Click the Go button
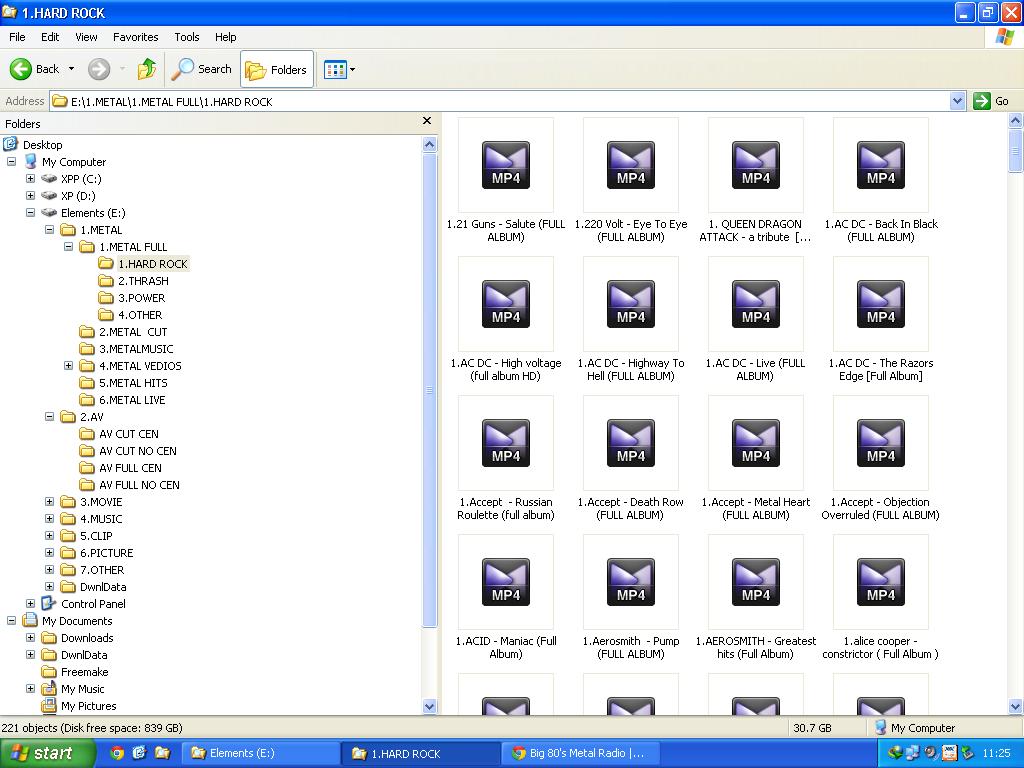Viewport: 1024px width, 768px height. pos(992,101)
